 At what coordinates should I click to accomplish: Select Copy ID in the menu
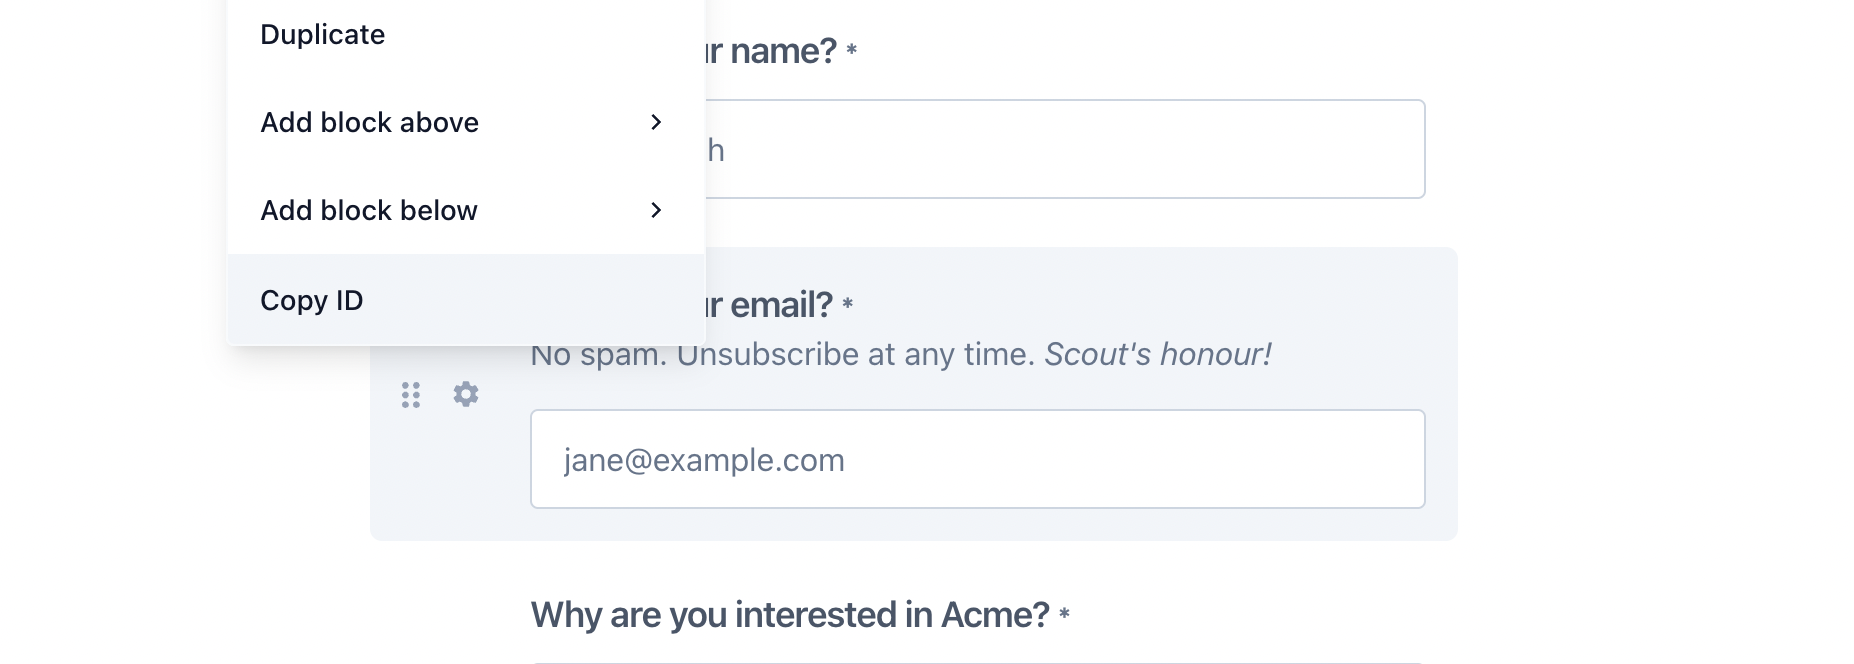pyautogui.click(x=312, y=300)
